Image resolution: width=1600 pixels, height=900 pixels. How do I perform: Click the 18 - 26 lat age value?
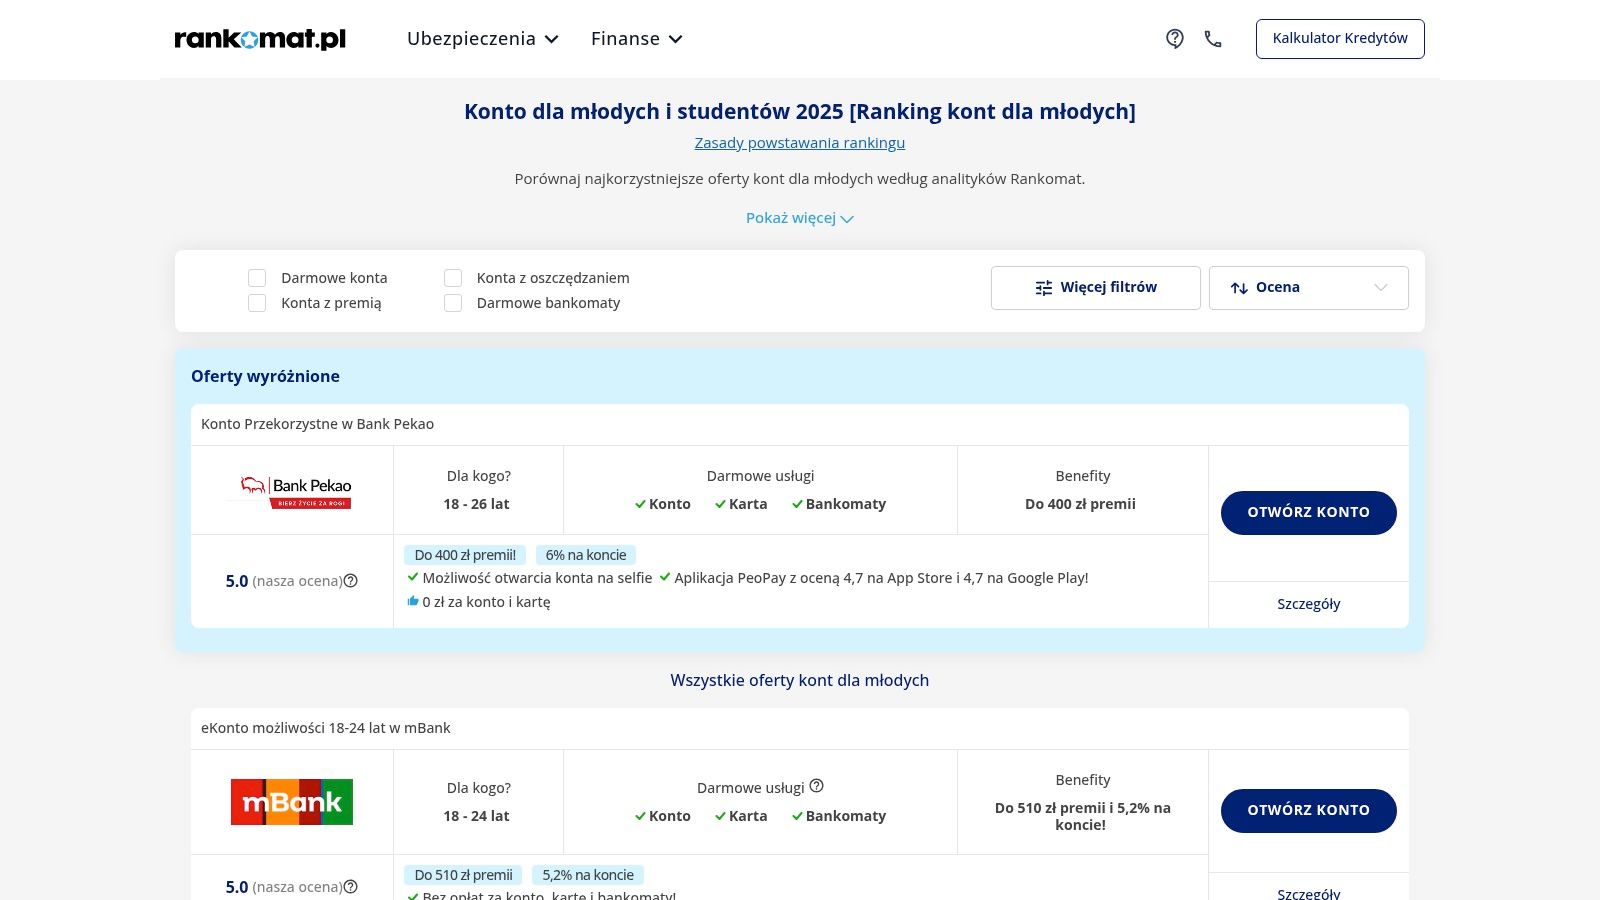coord(476,504)
